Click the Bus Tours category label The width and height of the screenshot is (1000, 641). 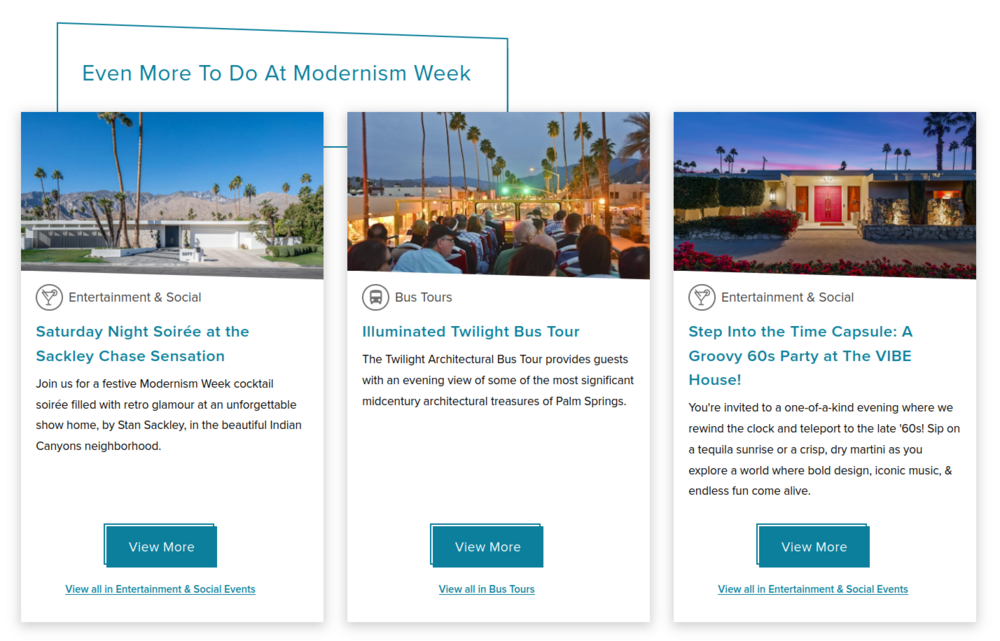point(423,297)
